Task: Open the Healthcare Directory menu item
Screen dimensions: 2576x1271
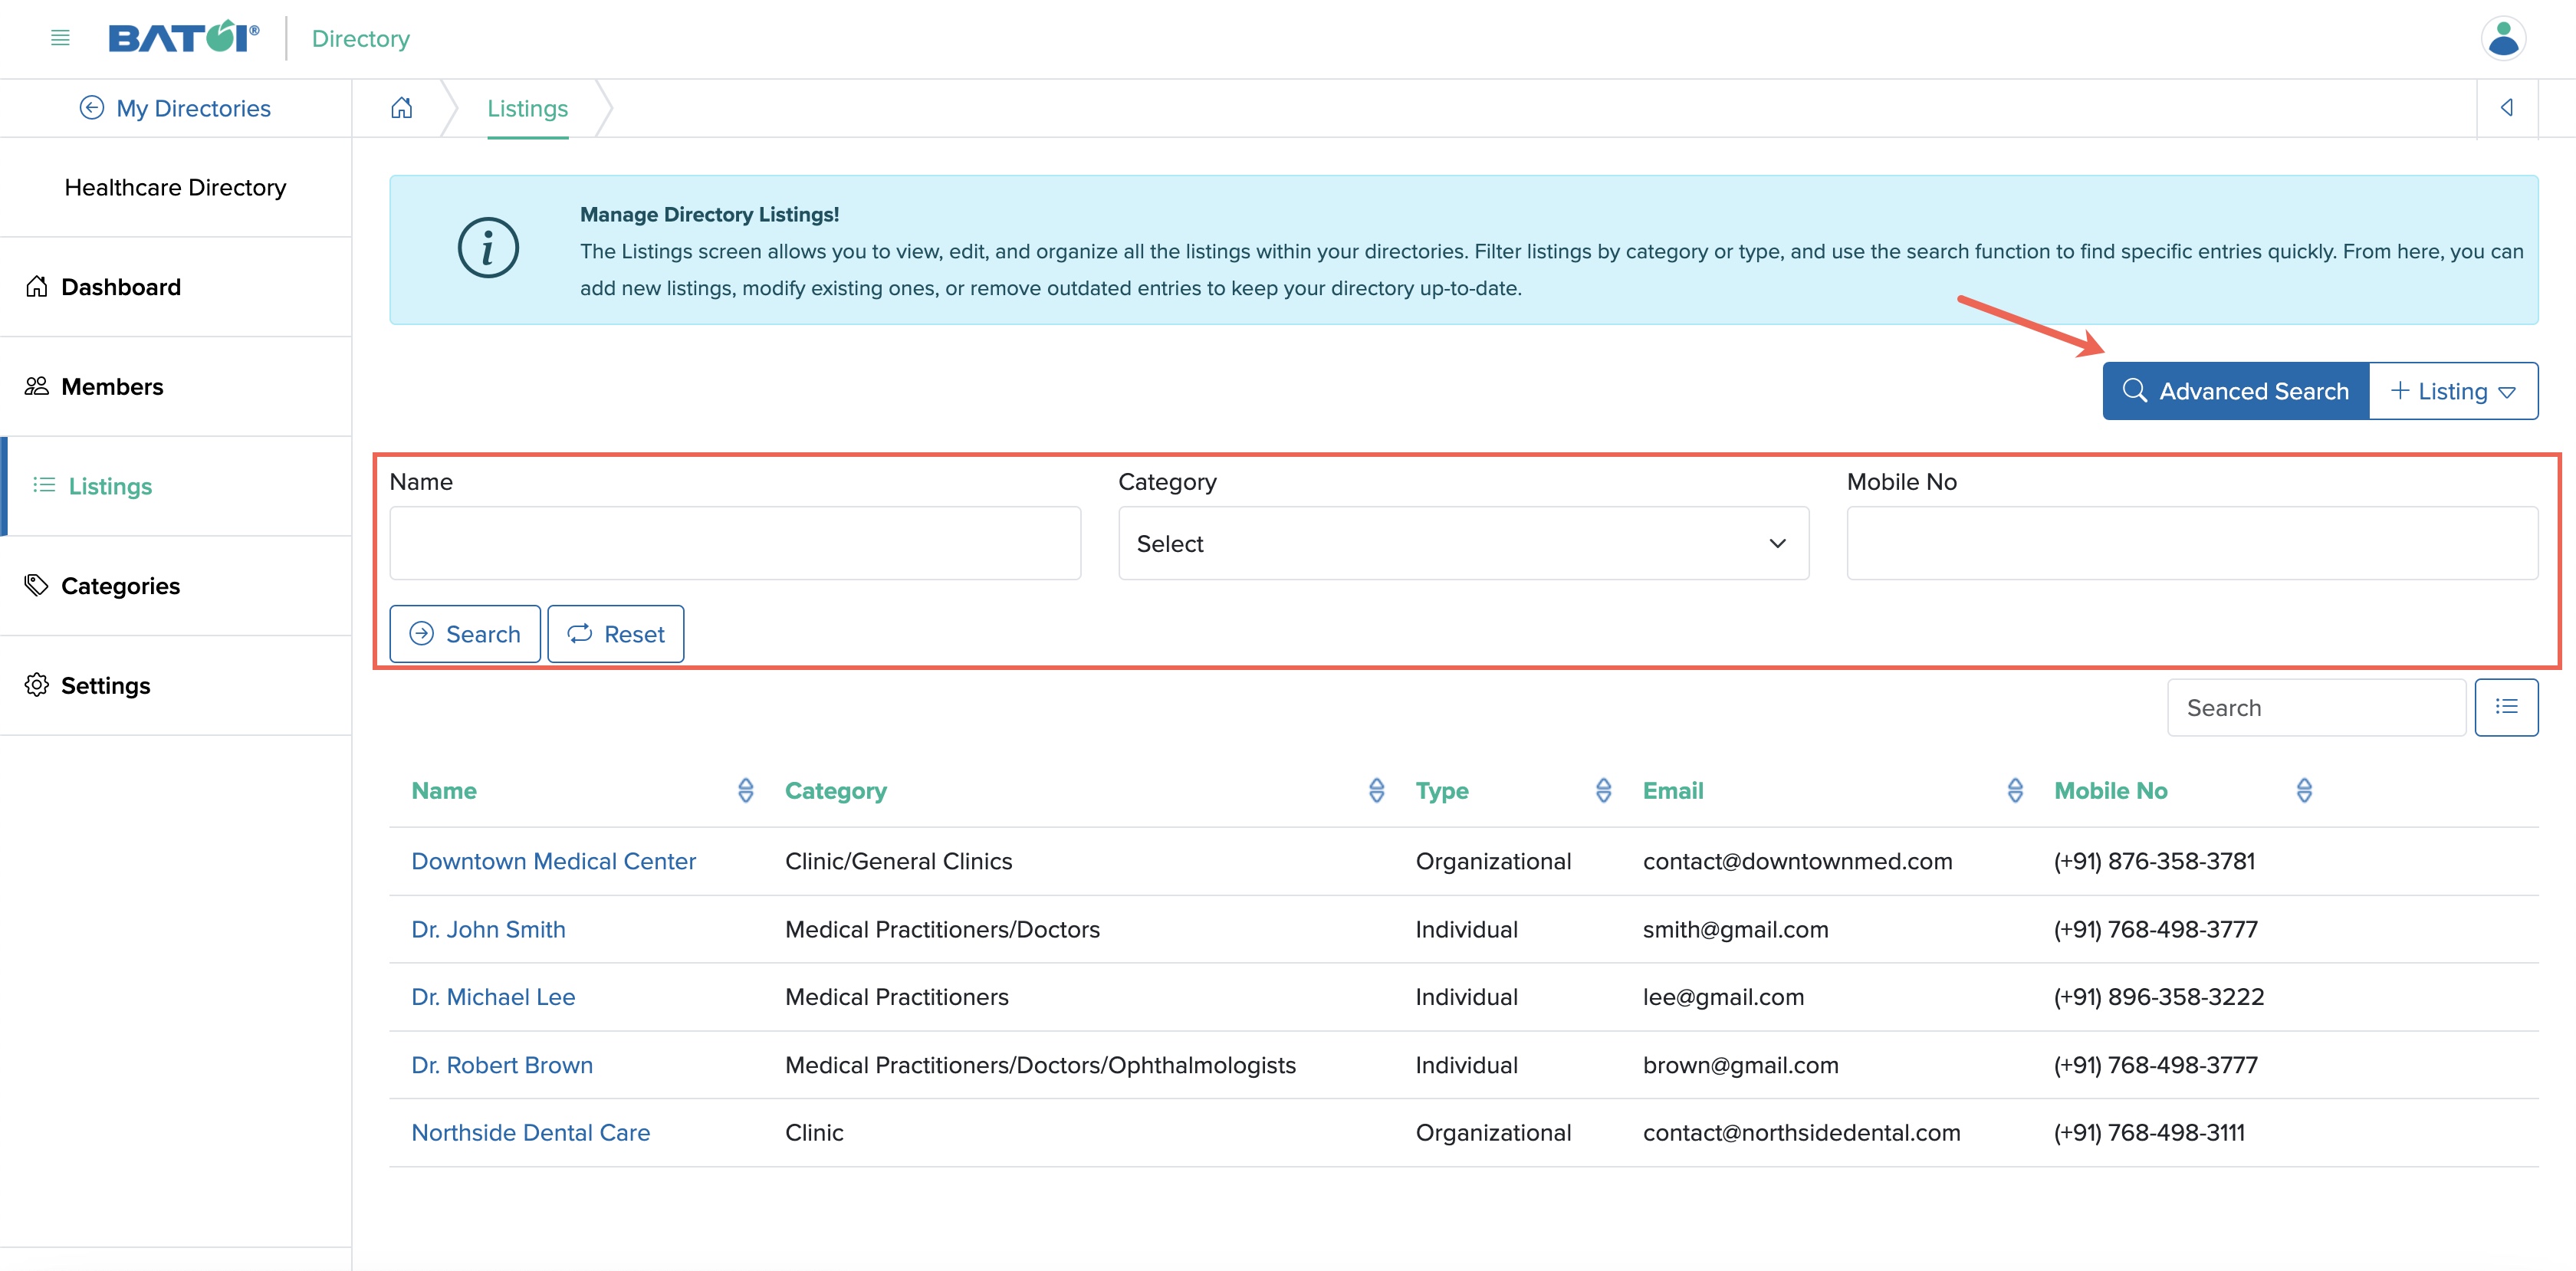Action: pos(176,187)
